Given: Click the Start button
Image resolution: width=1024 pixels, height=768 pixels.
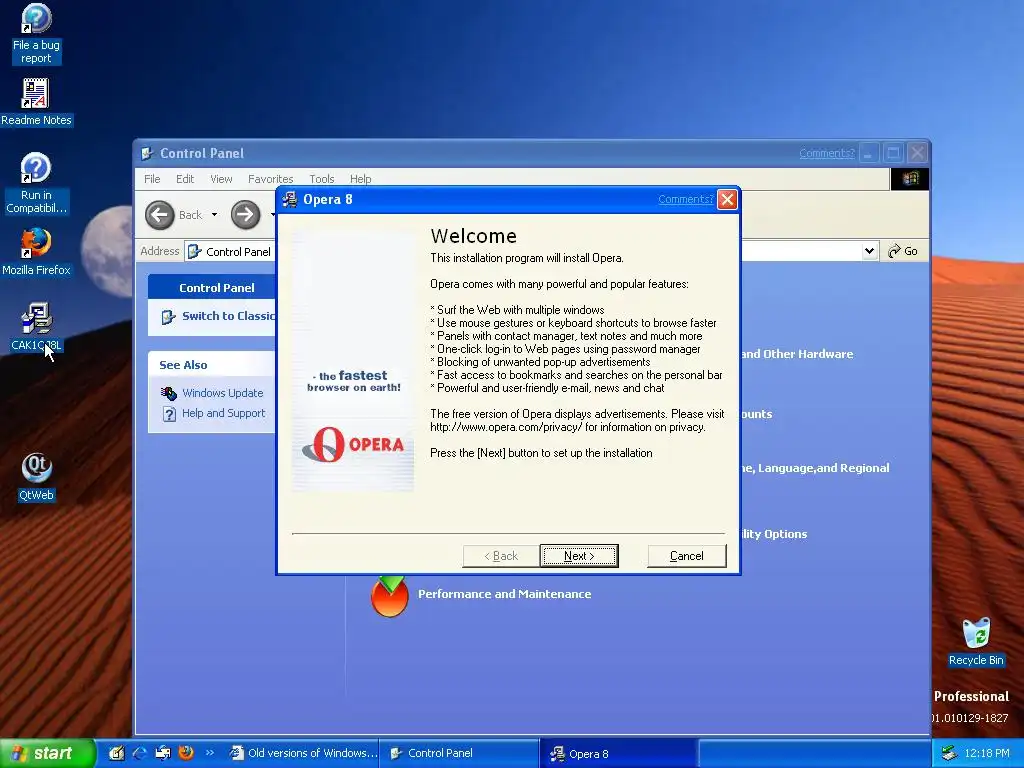Looking at the screenshot, I should pos(47,754).
